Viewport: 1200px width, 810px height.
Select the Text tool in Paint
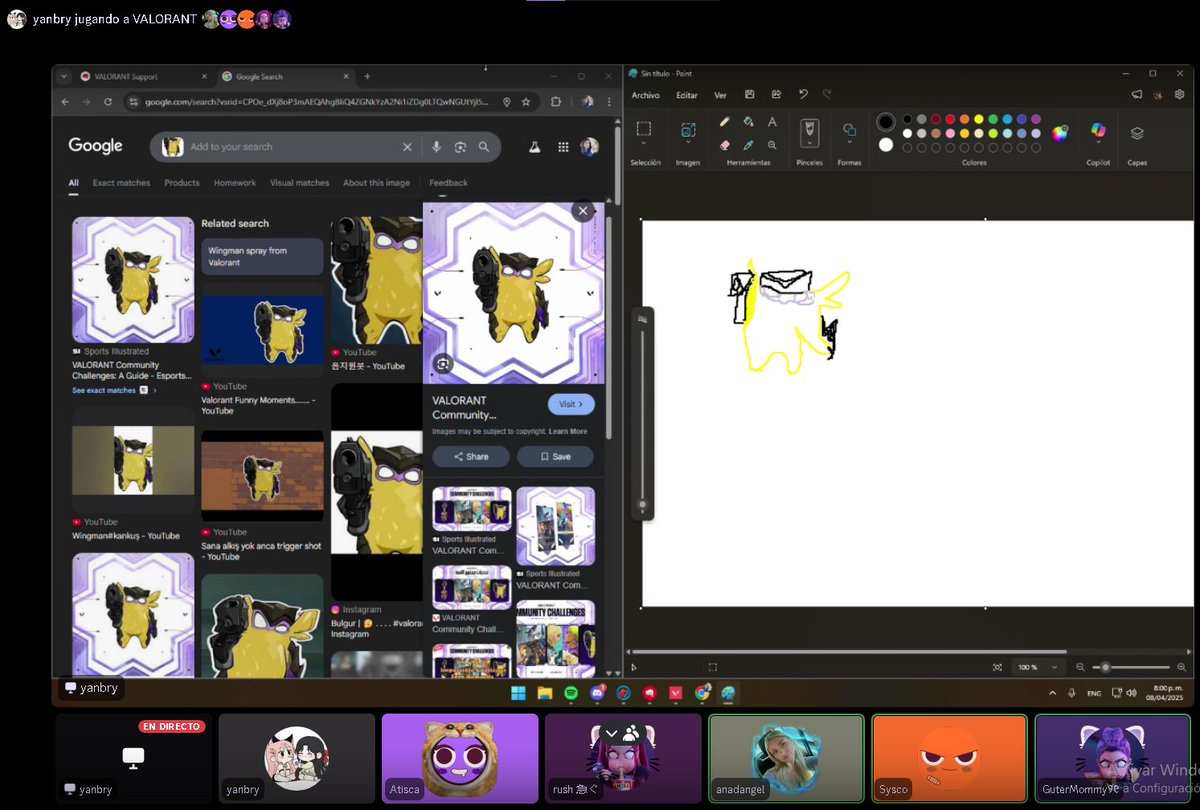coord(772,122)
